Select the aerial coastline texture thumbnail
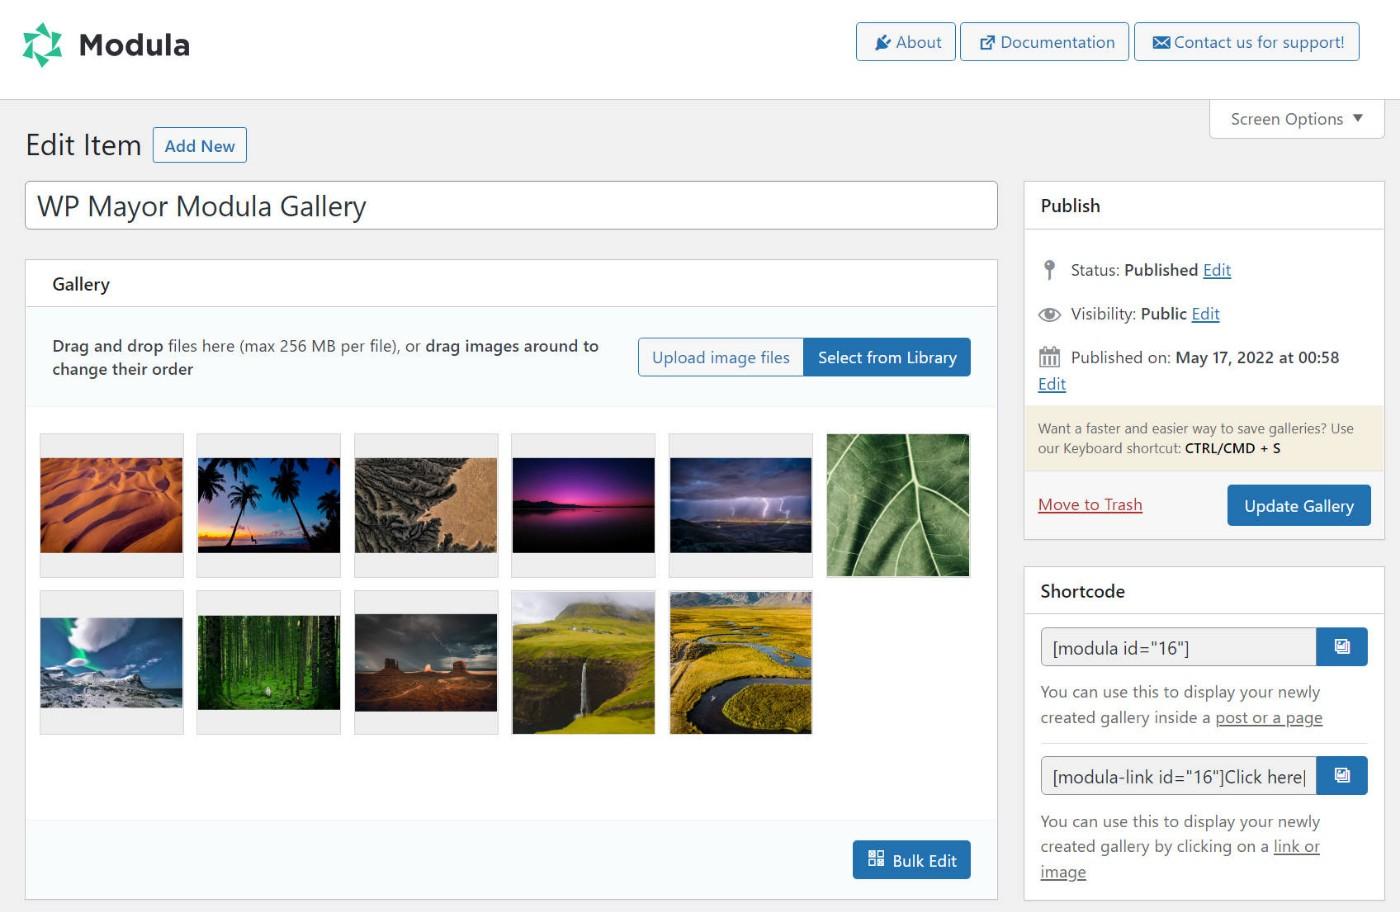 [426, 505]
